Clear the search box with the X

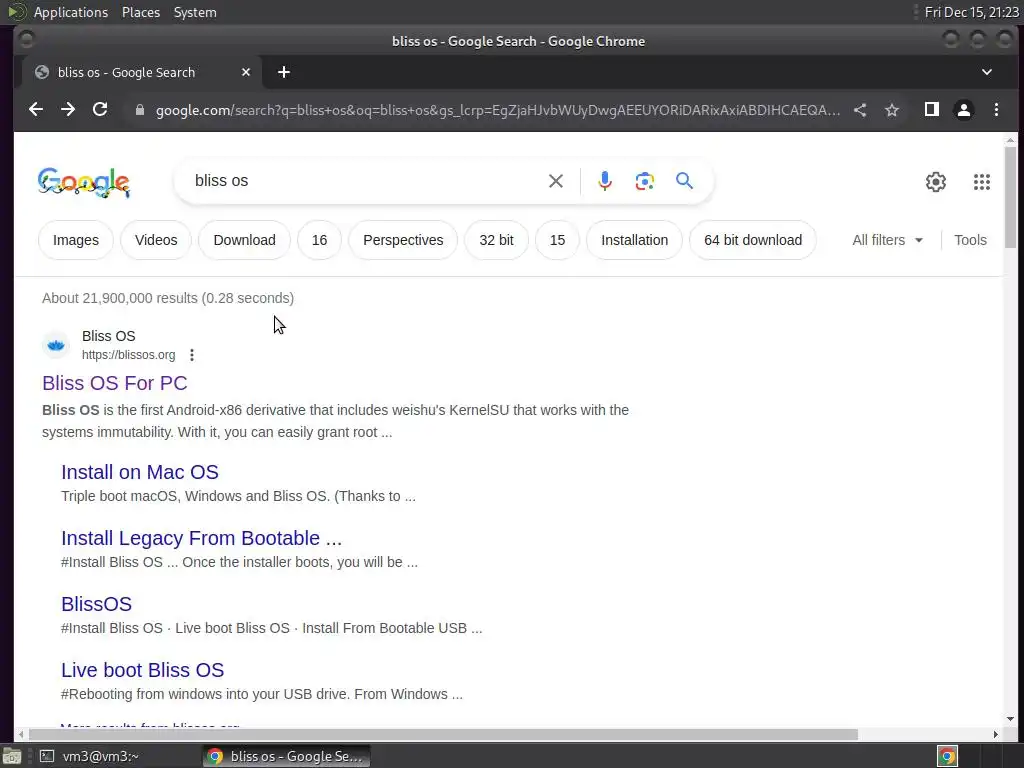pos(556,181)
